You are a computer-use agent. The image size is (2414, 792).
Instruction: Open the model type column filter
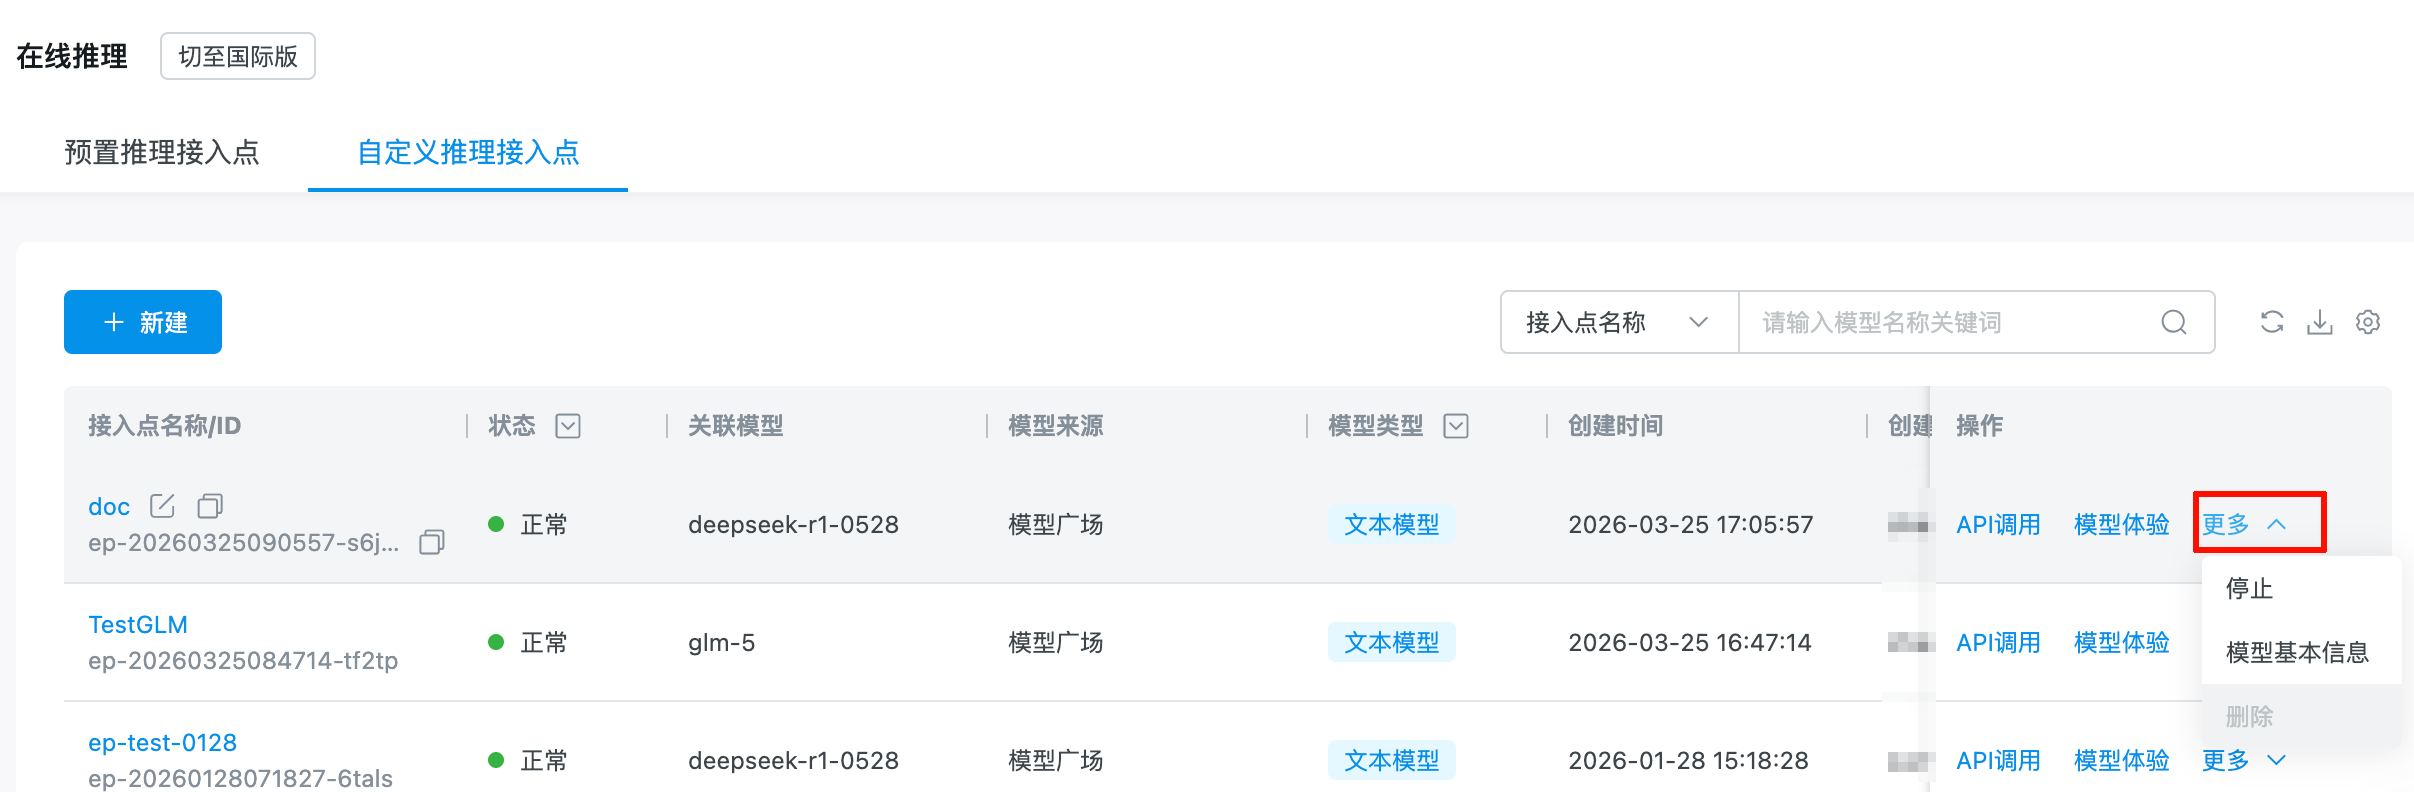(1456, 426)
